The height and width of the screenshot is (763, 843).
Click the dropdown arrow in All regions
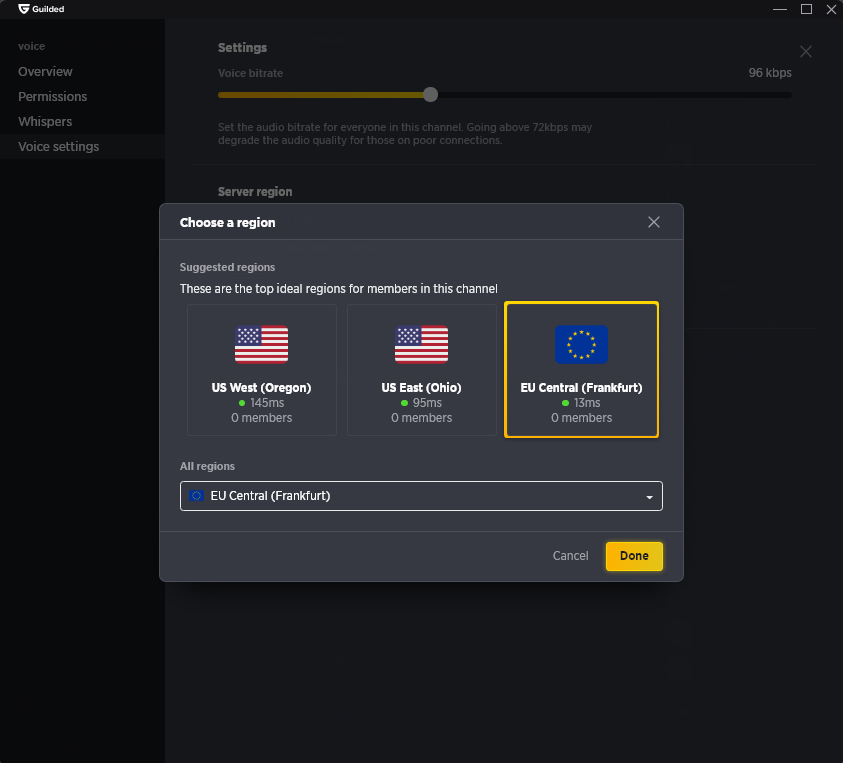(x=649, y=497)
